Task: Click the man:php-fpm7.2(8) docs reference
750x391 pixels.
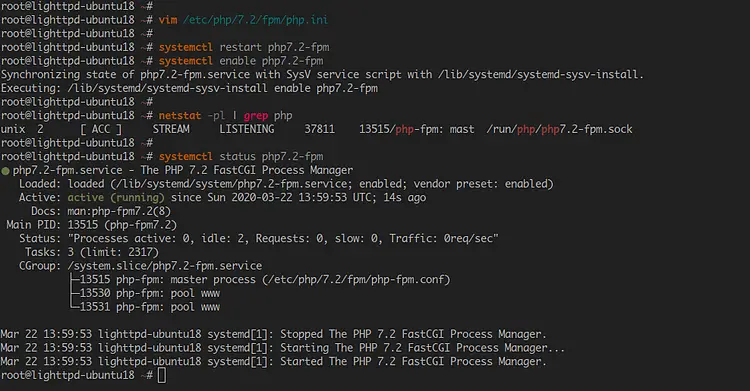Action: (x=119, y=212)
